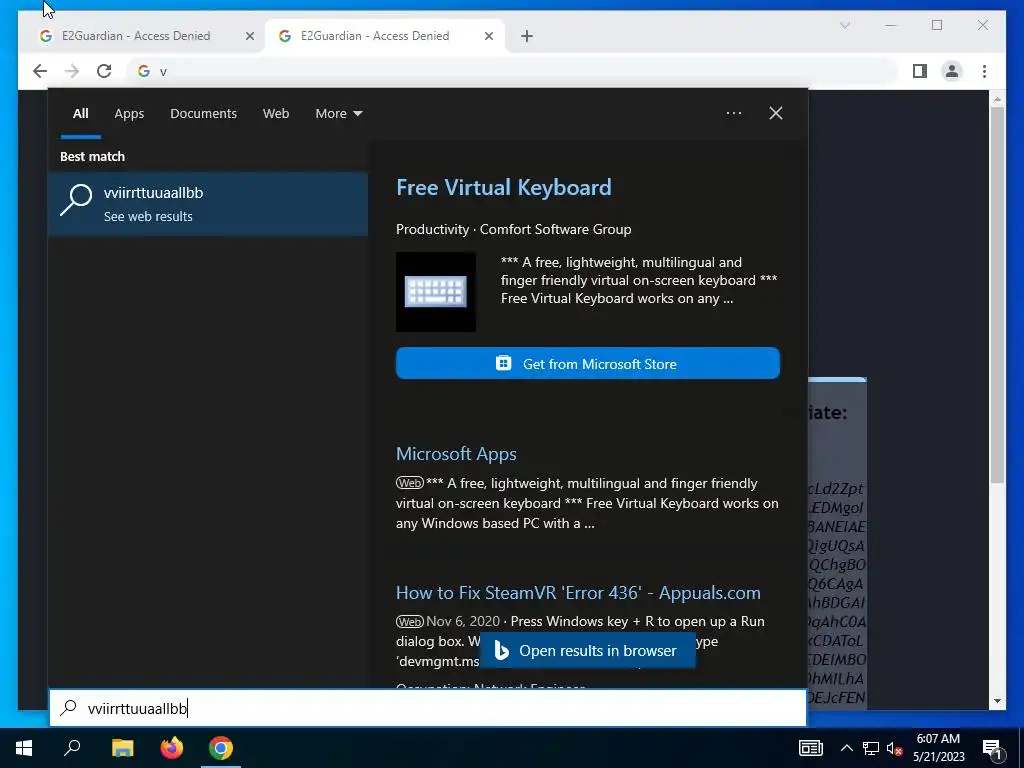The image size is (1024, 768).
Task: Click Free Virtual Keyboard app thumbnail
Action: 436,292
